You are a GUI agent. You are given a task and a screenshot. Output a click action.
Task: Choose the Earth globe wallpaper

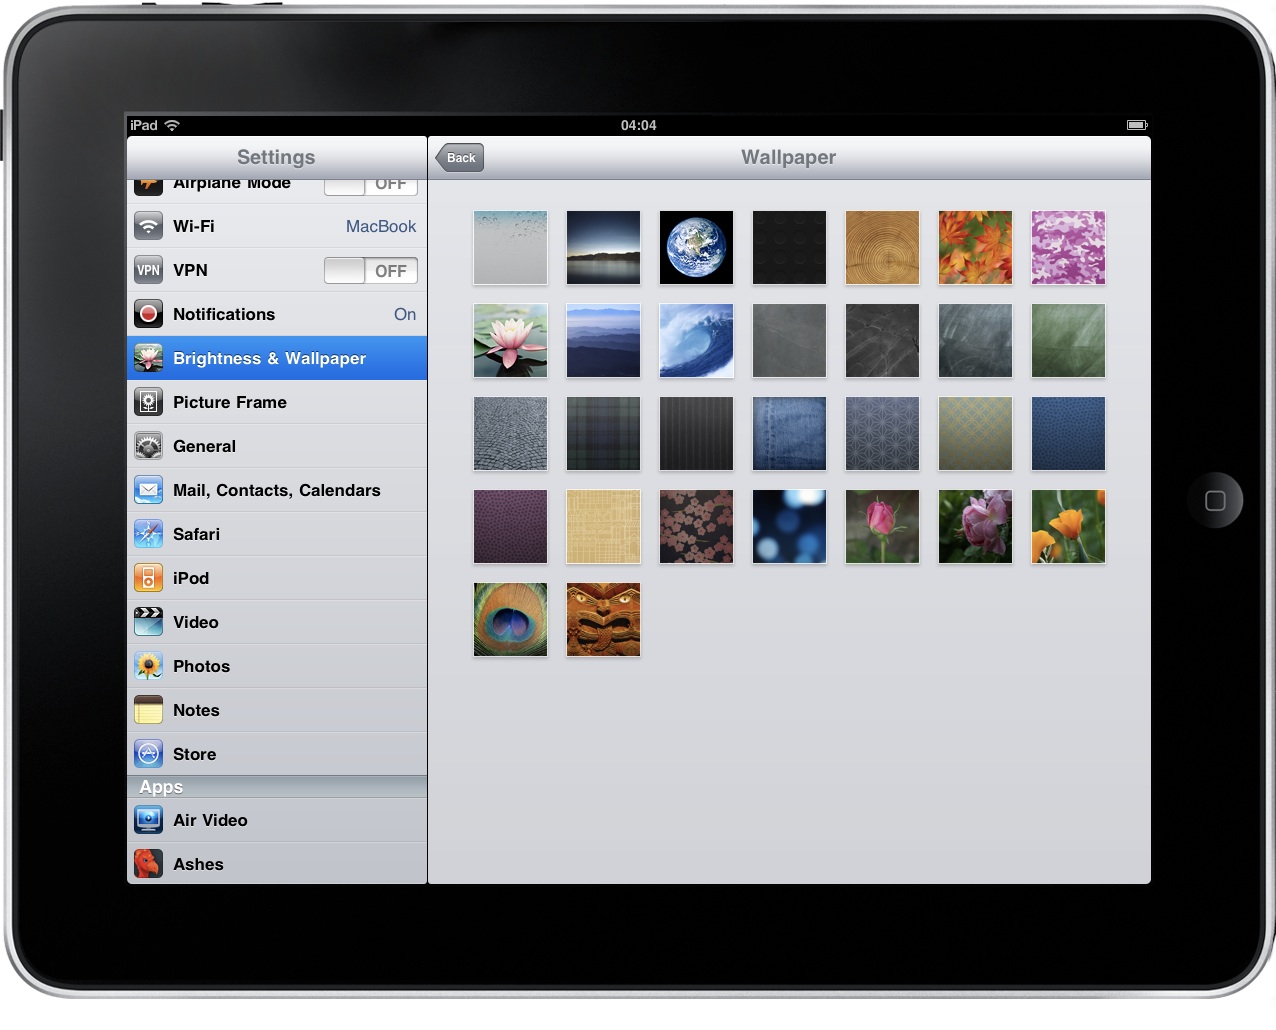point(696,247)
